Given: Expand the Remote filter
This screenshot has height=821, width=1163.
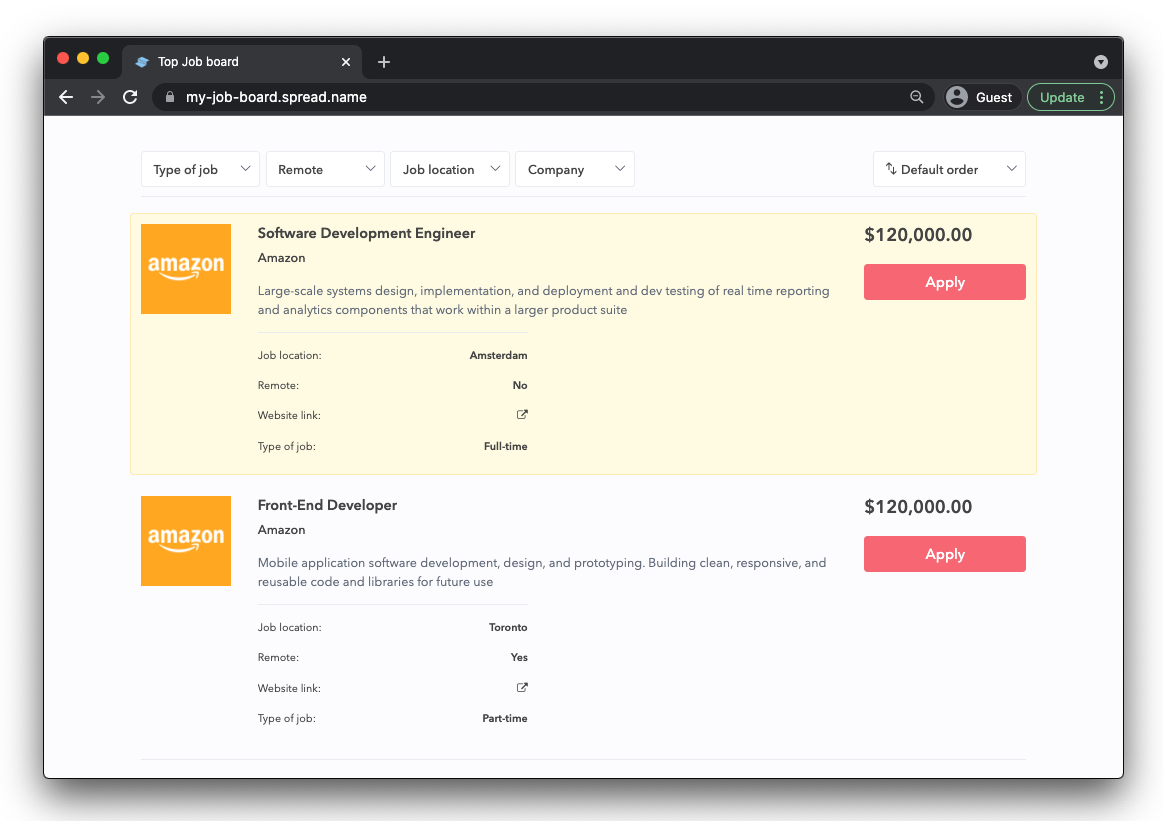Looking at the screenshot, I should pyautogui.click(x=325, y=168).
